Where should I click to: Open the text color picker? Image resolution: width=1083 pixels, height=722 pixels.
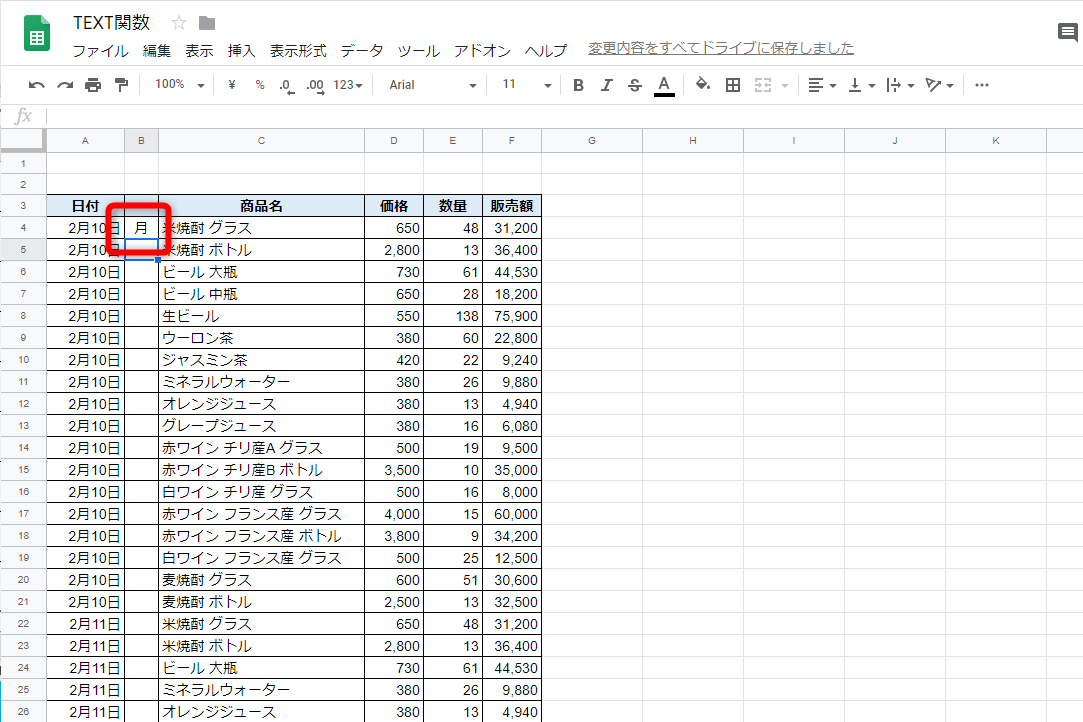(663, 85)
